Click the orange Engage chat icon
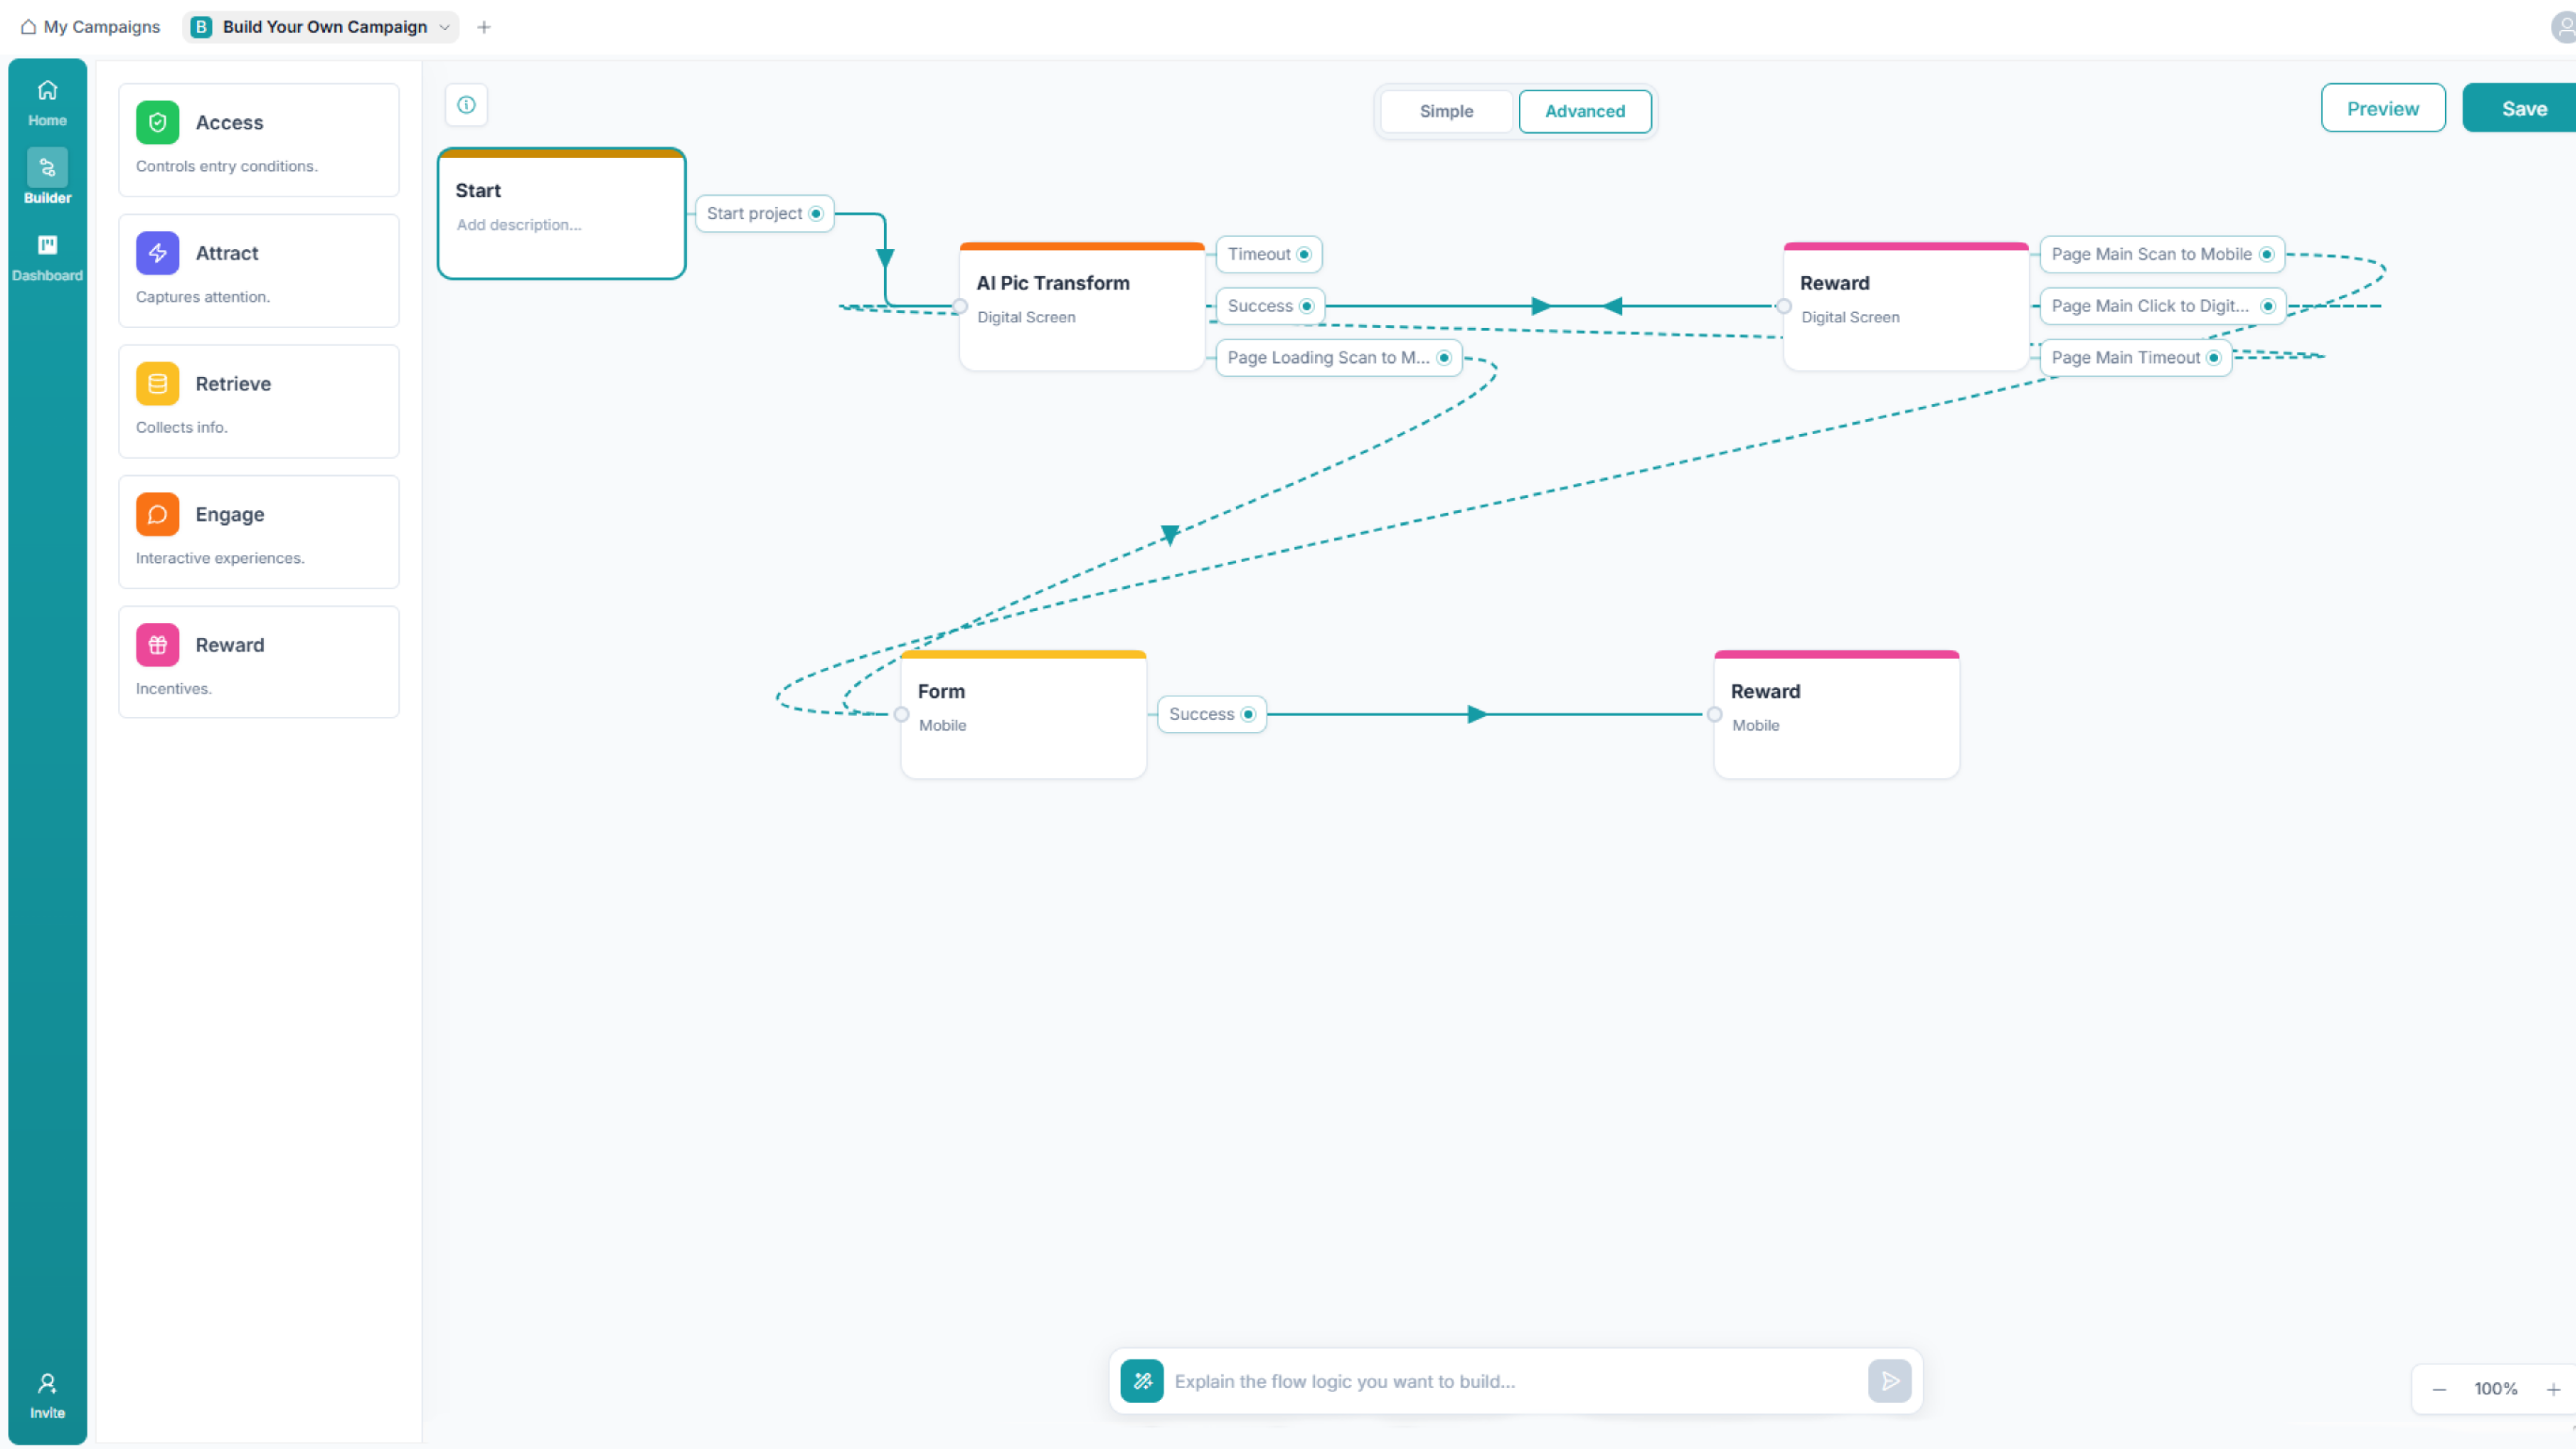Viewport: 2576px width, 1449px height. click(158, 514)
